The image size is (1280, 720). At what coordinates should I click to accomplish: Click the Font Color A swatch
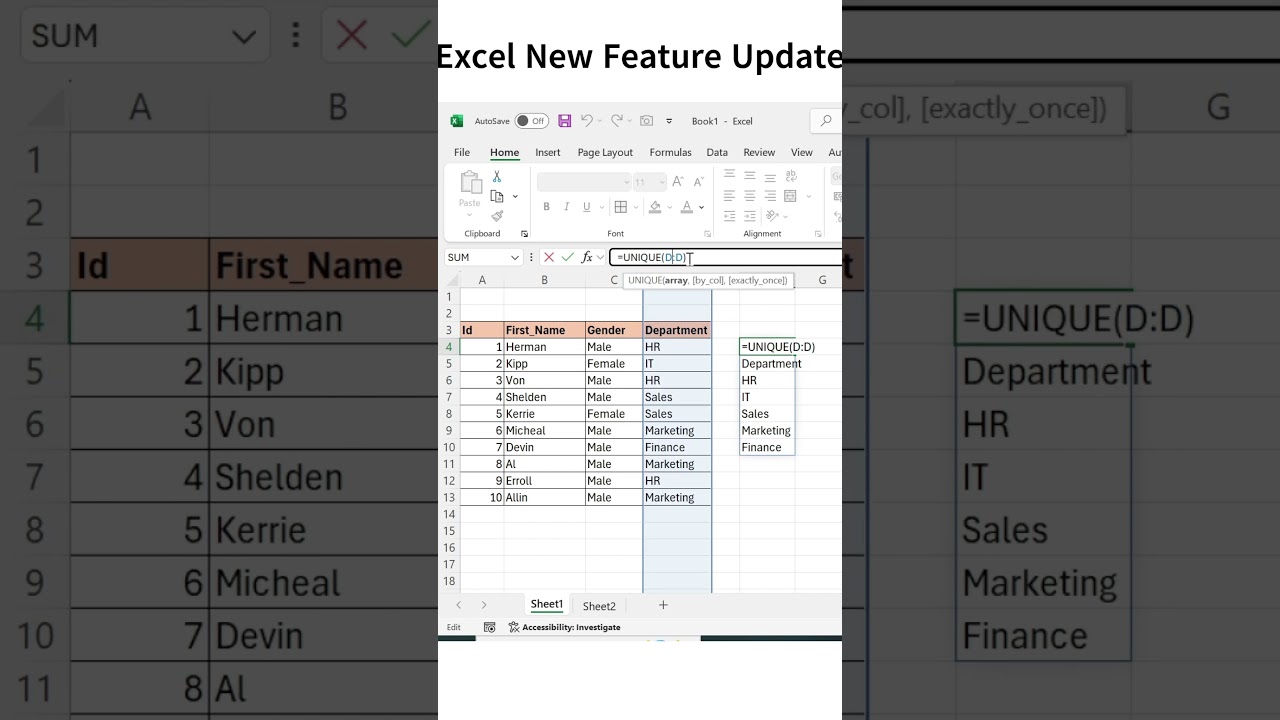pos(687,207)
